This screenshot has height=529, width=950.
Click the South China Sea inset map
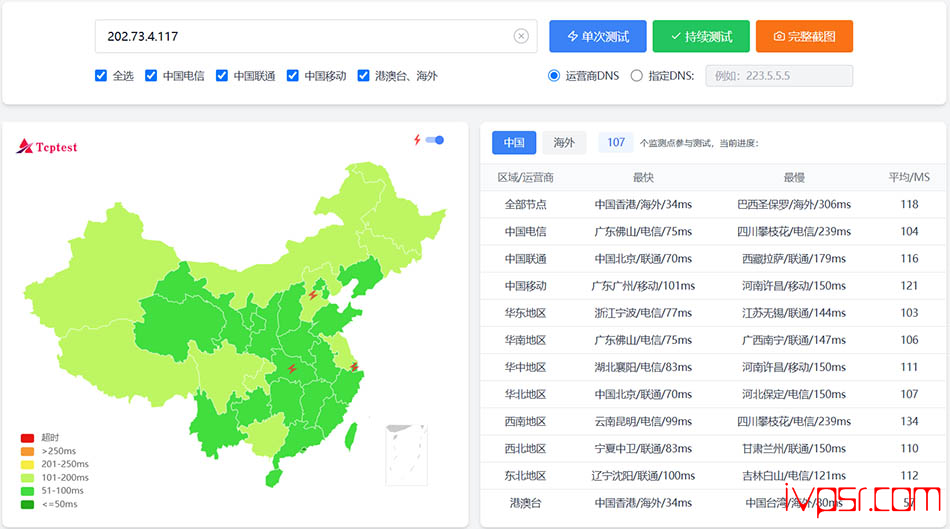(x=407, y=454)
